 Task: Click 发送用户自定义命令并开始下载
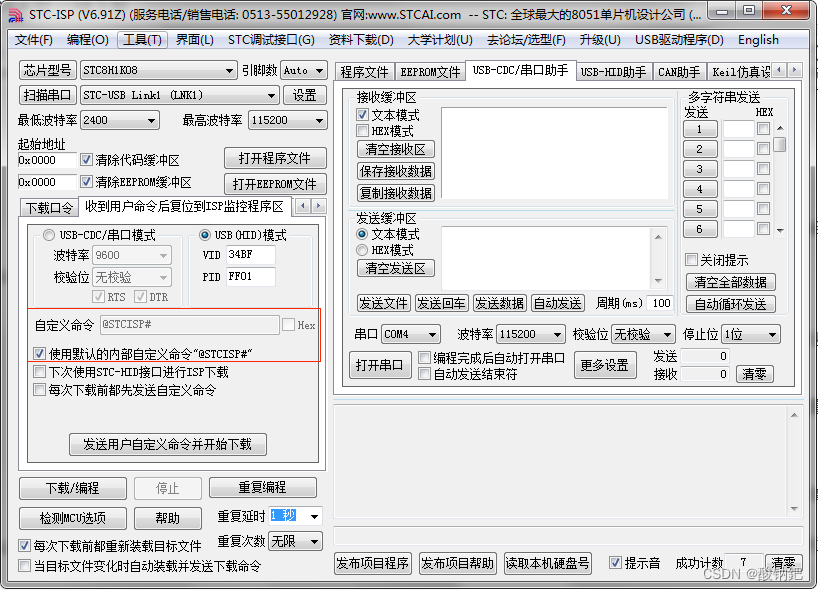pyautogui.click(x=167, y=444)
